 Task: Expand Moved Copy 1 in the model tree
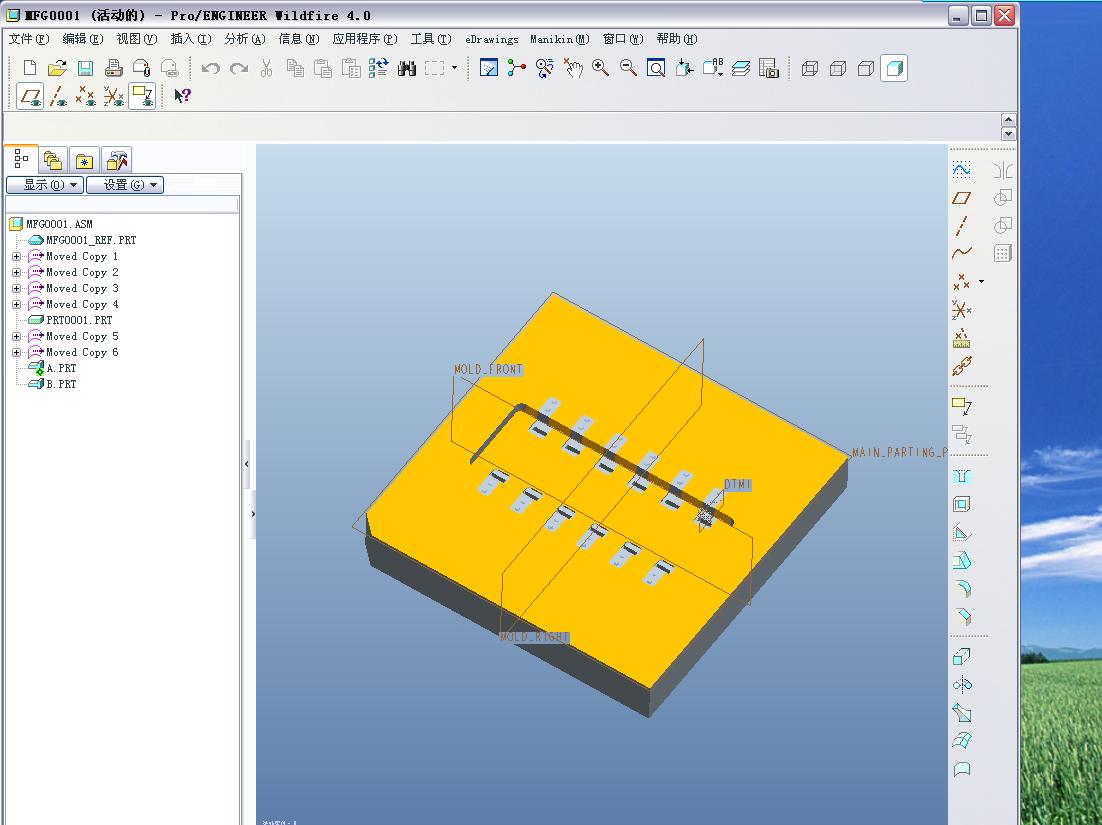16,256
